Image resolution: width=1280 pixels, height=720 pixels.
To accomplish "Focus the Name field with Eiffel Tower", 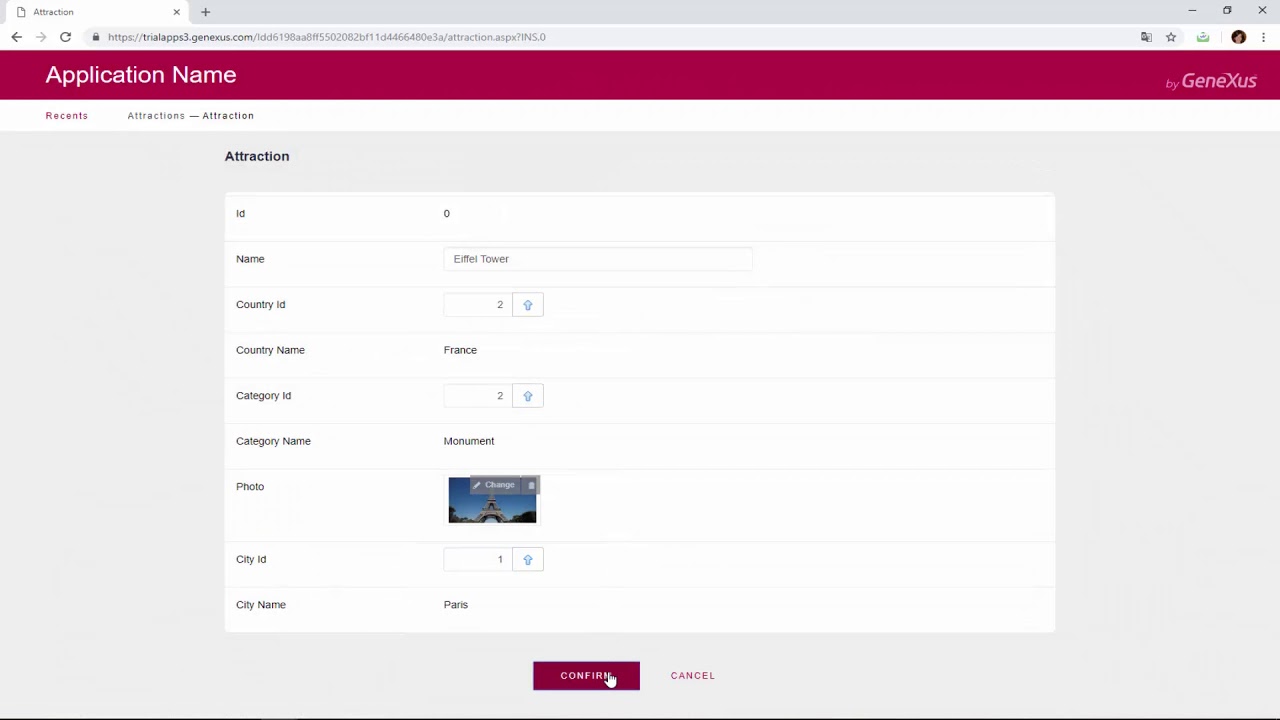I will pyautogui.click(x=598, y=259).
